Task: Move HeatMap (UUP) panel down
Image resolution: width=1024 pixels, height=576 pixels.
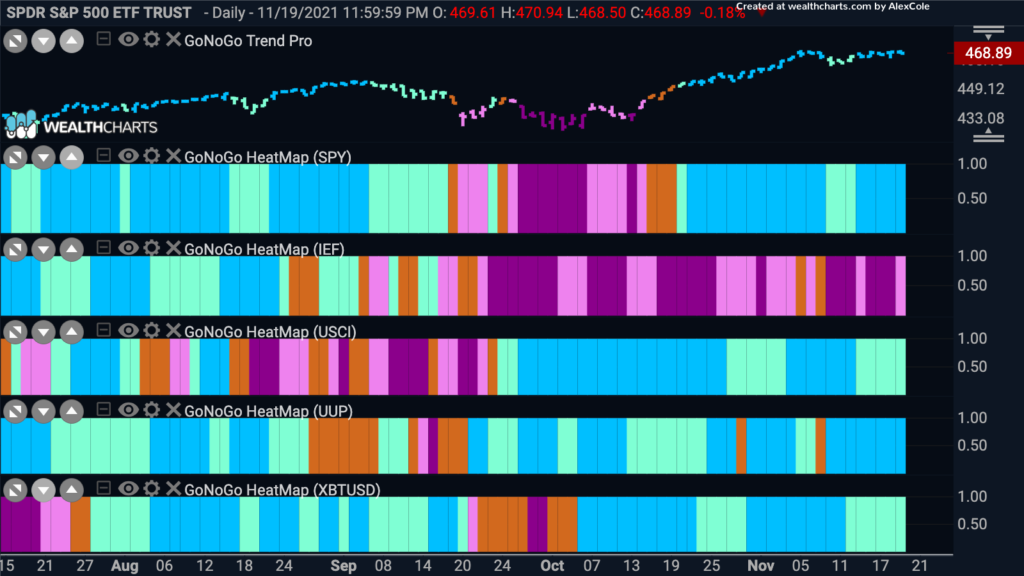Action: 43,411
